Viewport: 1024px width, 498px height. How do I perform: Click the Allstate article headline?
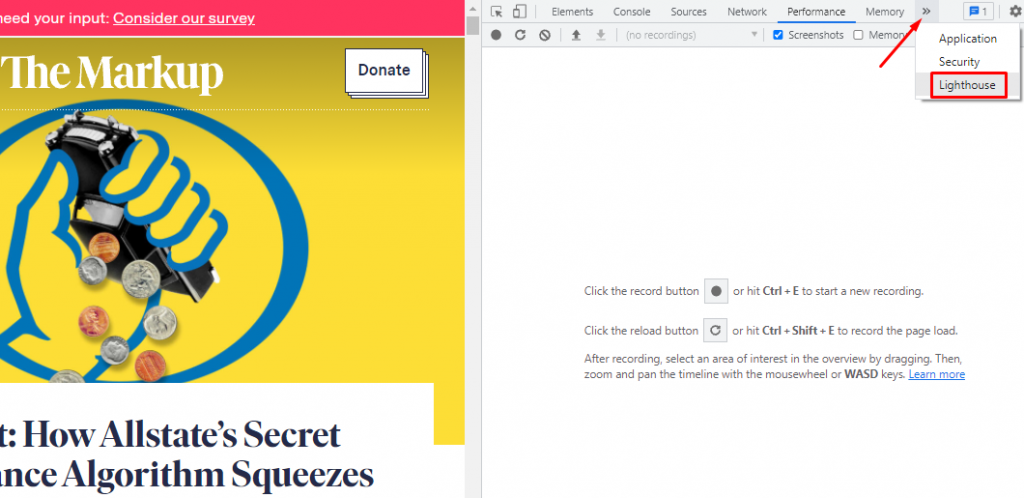[187, 454]
